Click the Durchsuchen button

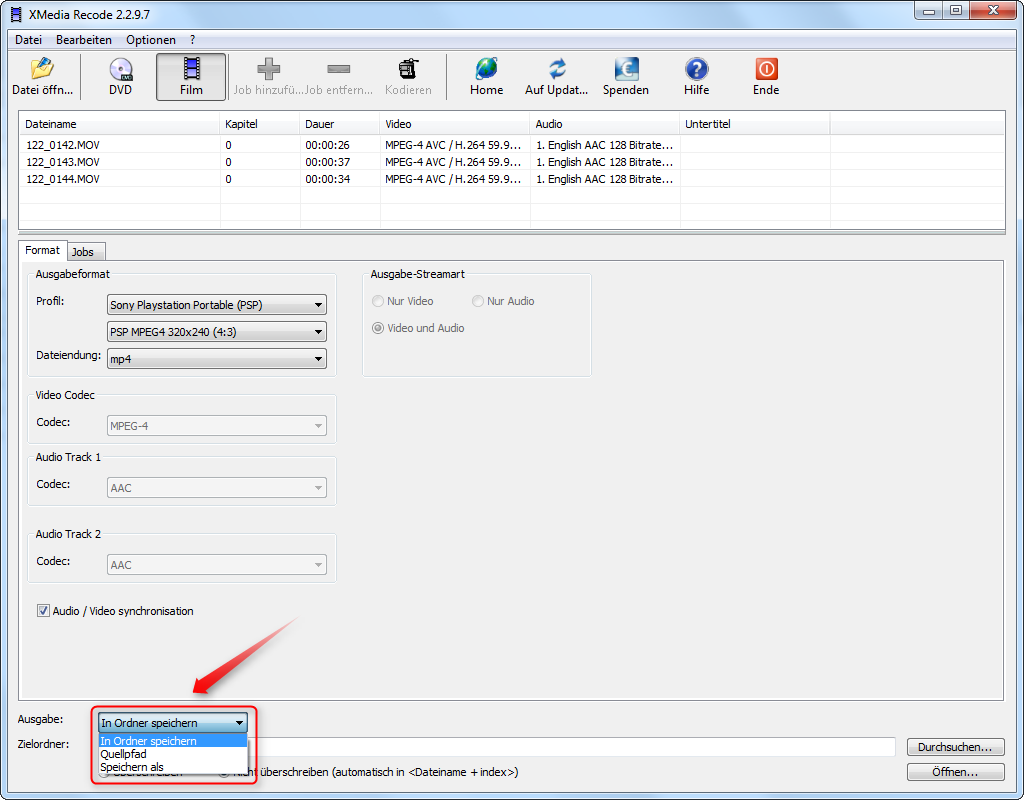(x=955, y=747)
